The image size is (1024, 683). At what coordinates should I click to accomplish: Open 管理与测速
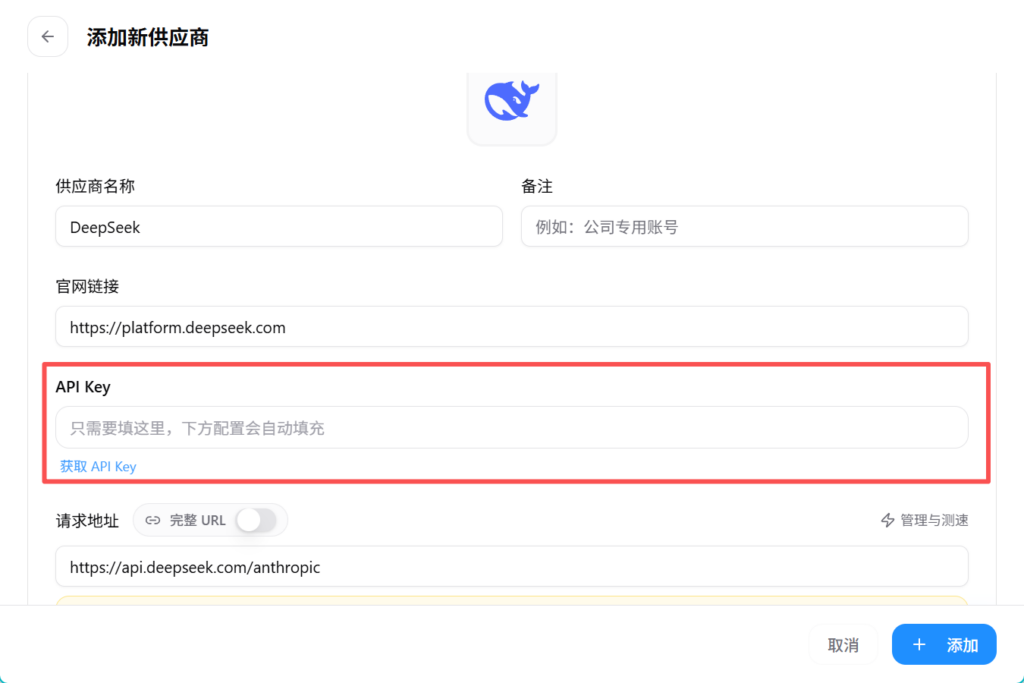tap(924, 520)
